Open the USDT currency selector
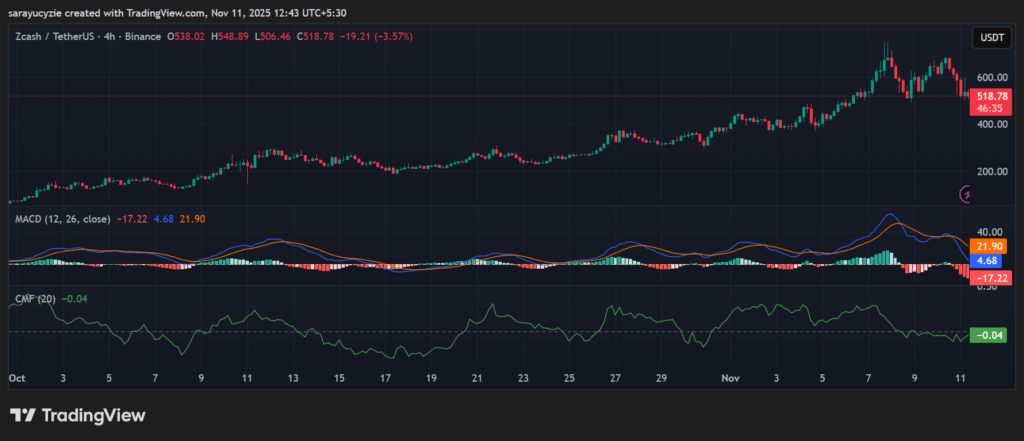This screenshot has width=1024, height=441. [989, 38]
